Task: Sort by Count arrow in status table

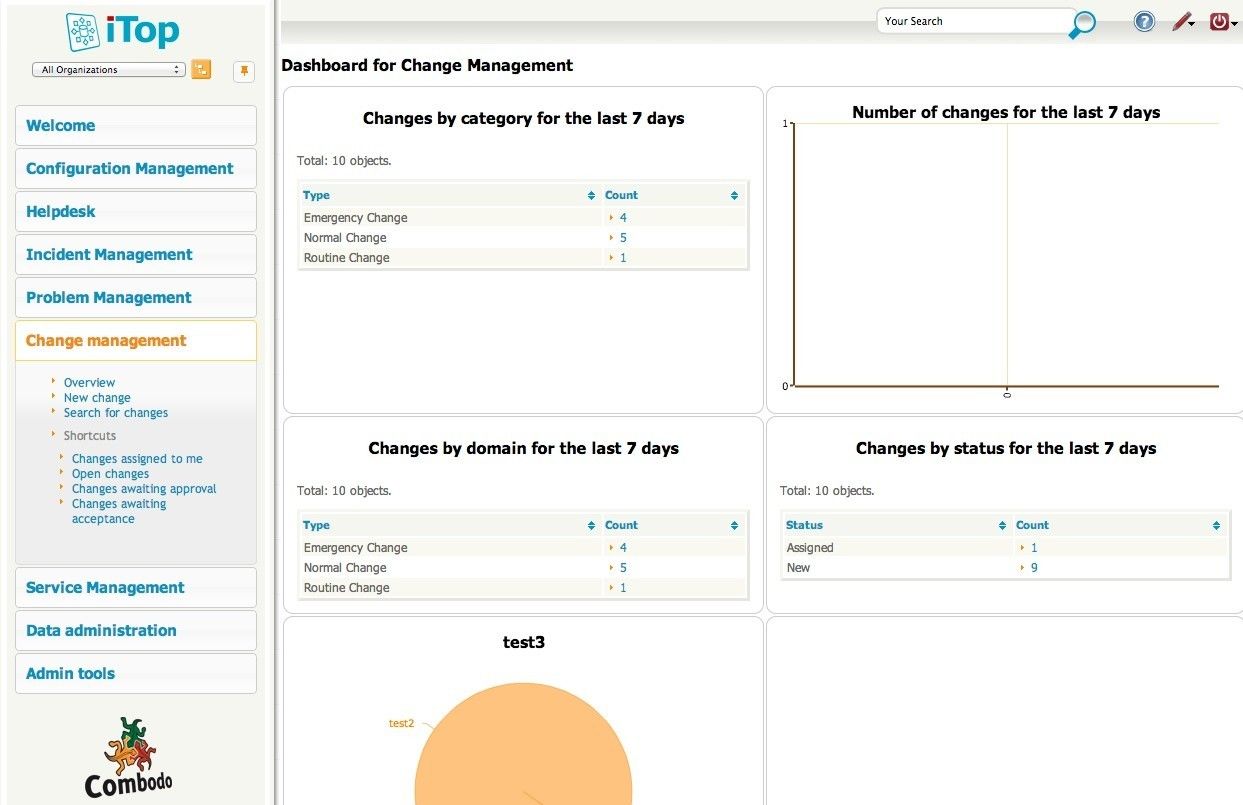Action: tap(1216, 526)
